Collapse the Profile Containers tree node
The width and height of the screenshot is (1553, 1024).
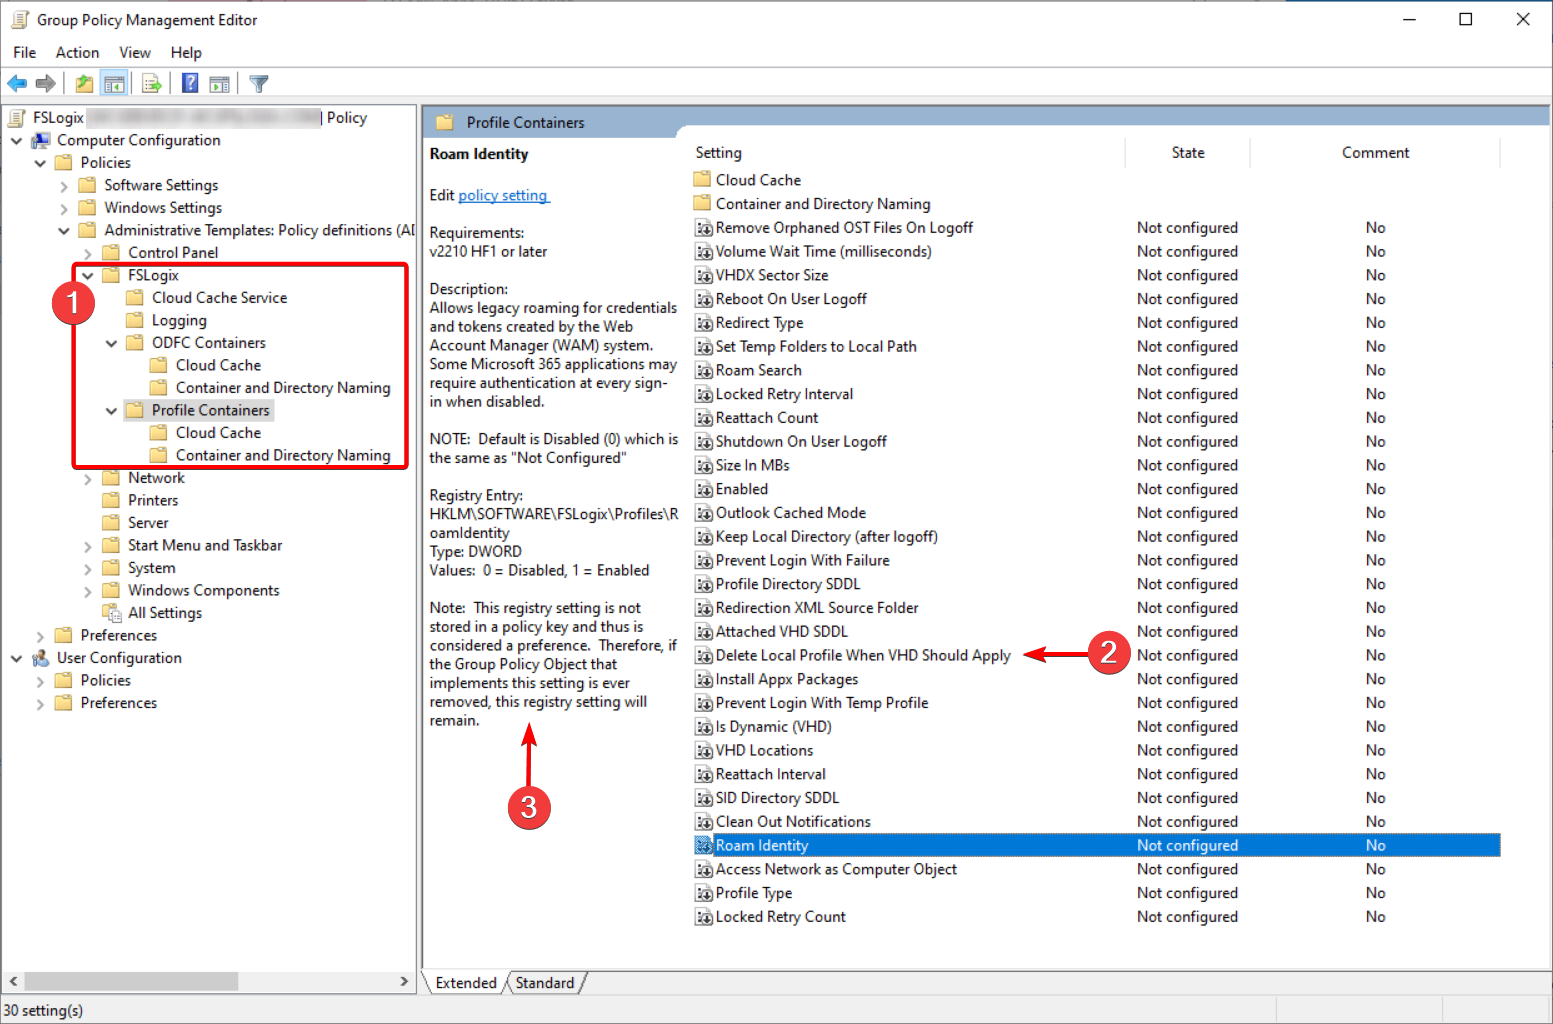point(112,411)
